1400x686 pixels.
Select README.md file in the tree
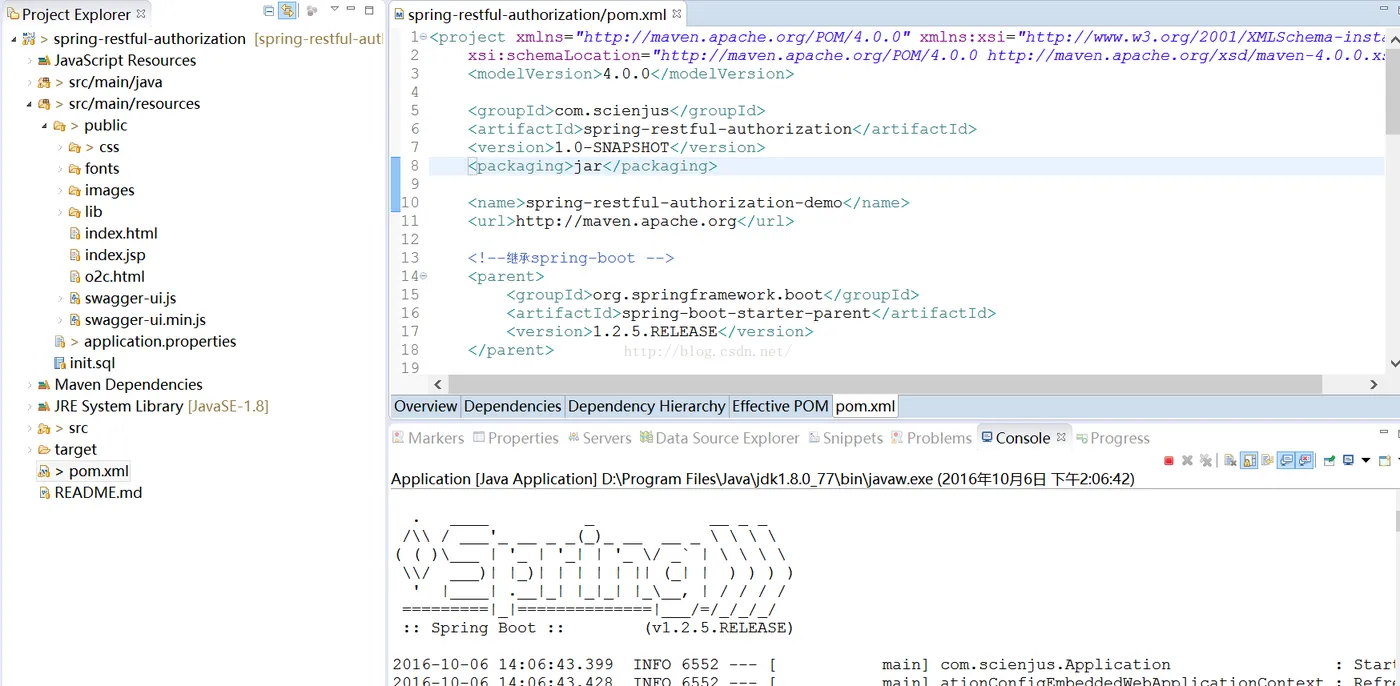pos(98,493)
